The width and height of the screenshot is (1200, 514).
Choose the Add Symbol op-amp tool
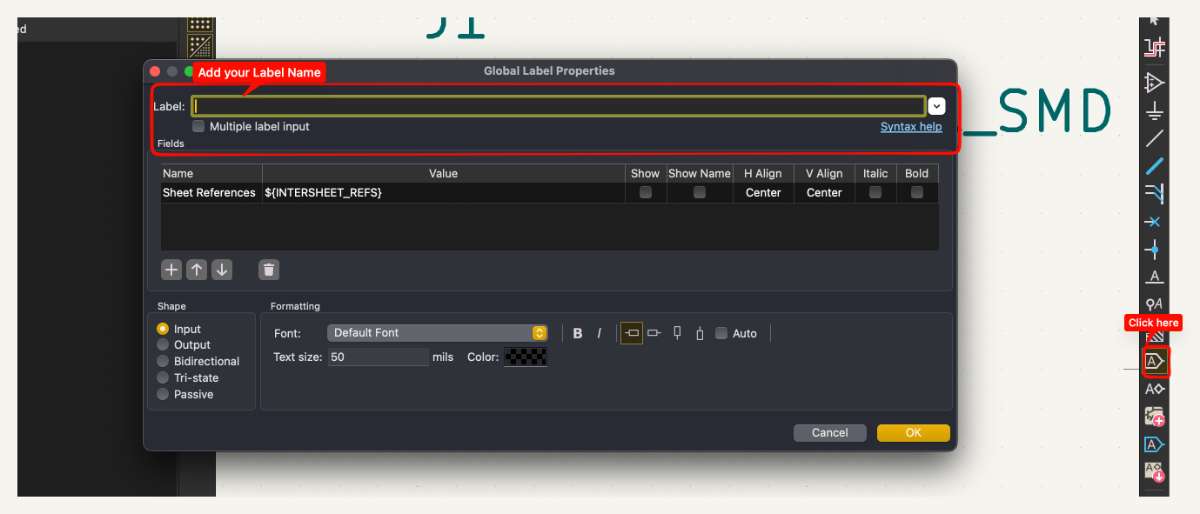[x=1155, y=82]
